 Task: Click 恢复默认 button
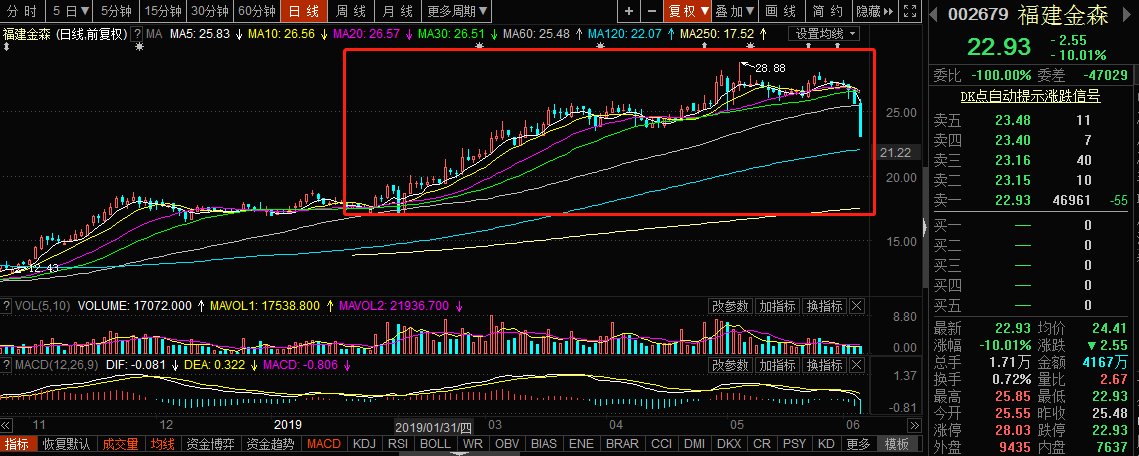66,444
